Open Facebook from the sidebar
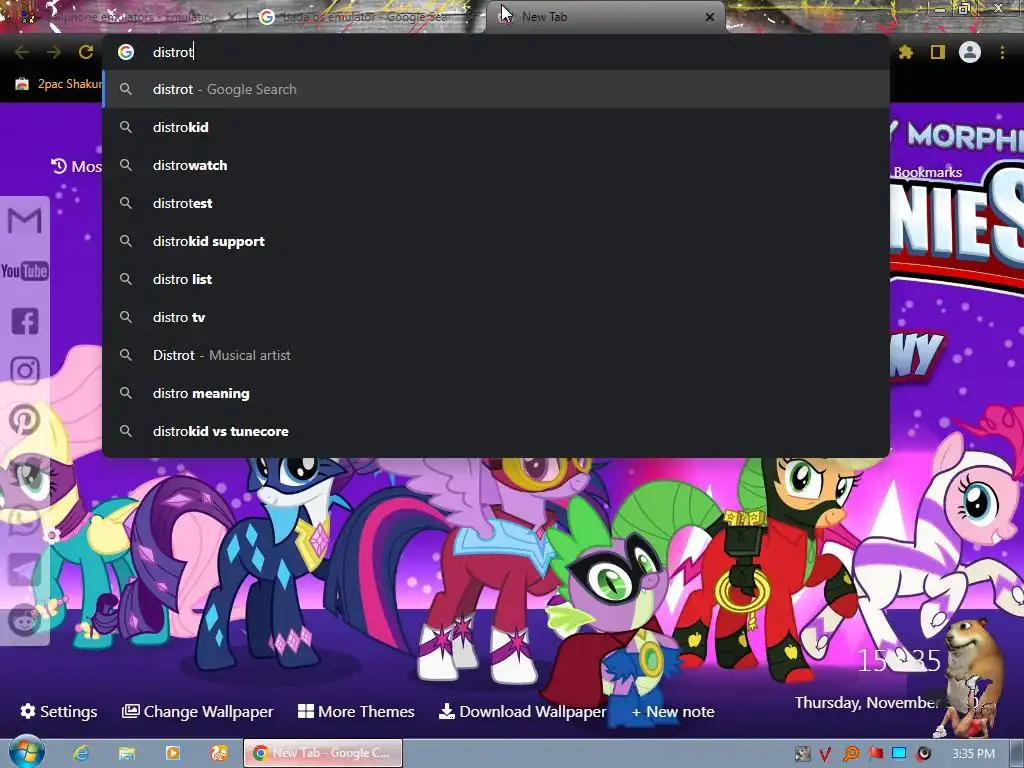The image size is (1024, 768). coord(25,321)
